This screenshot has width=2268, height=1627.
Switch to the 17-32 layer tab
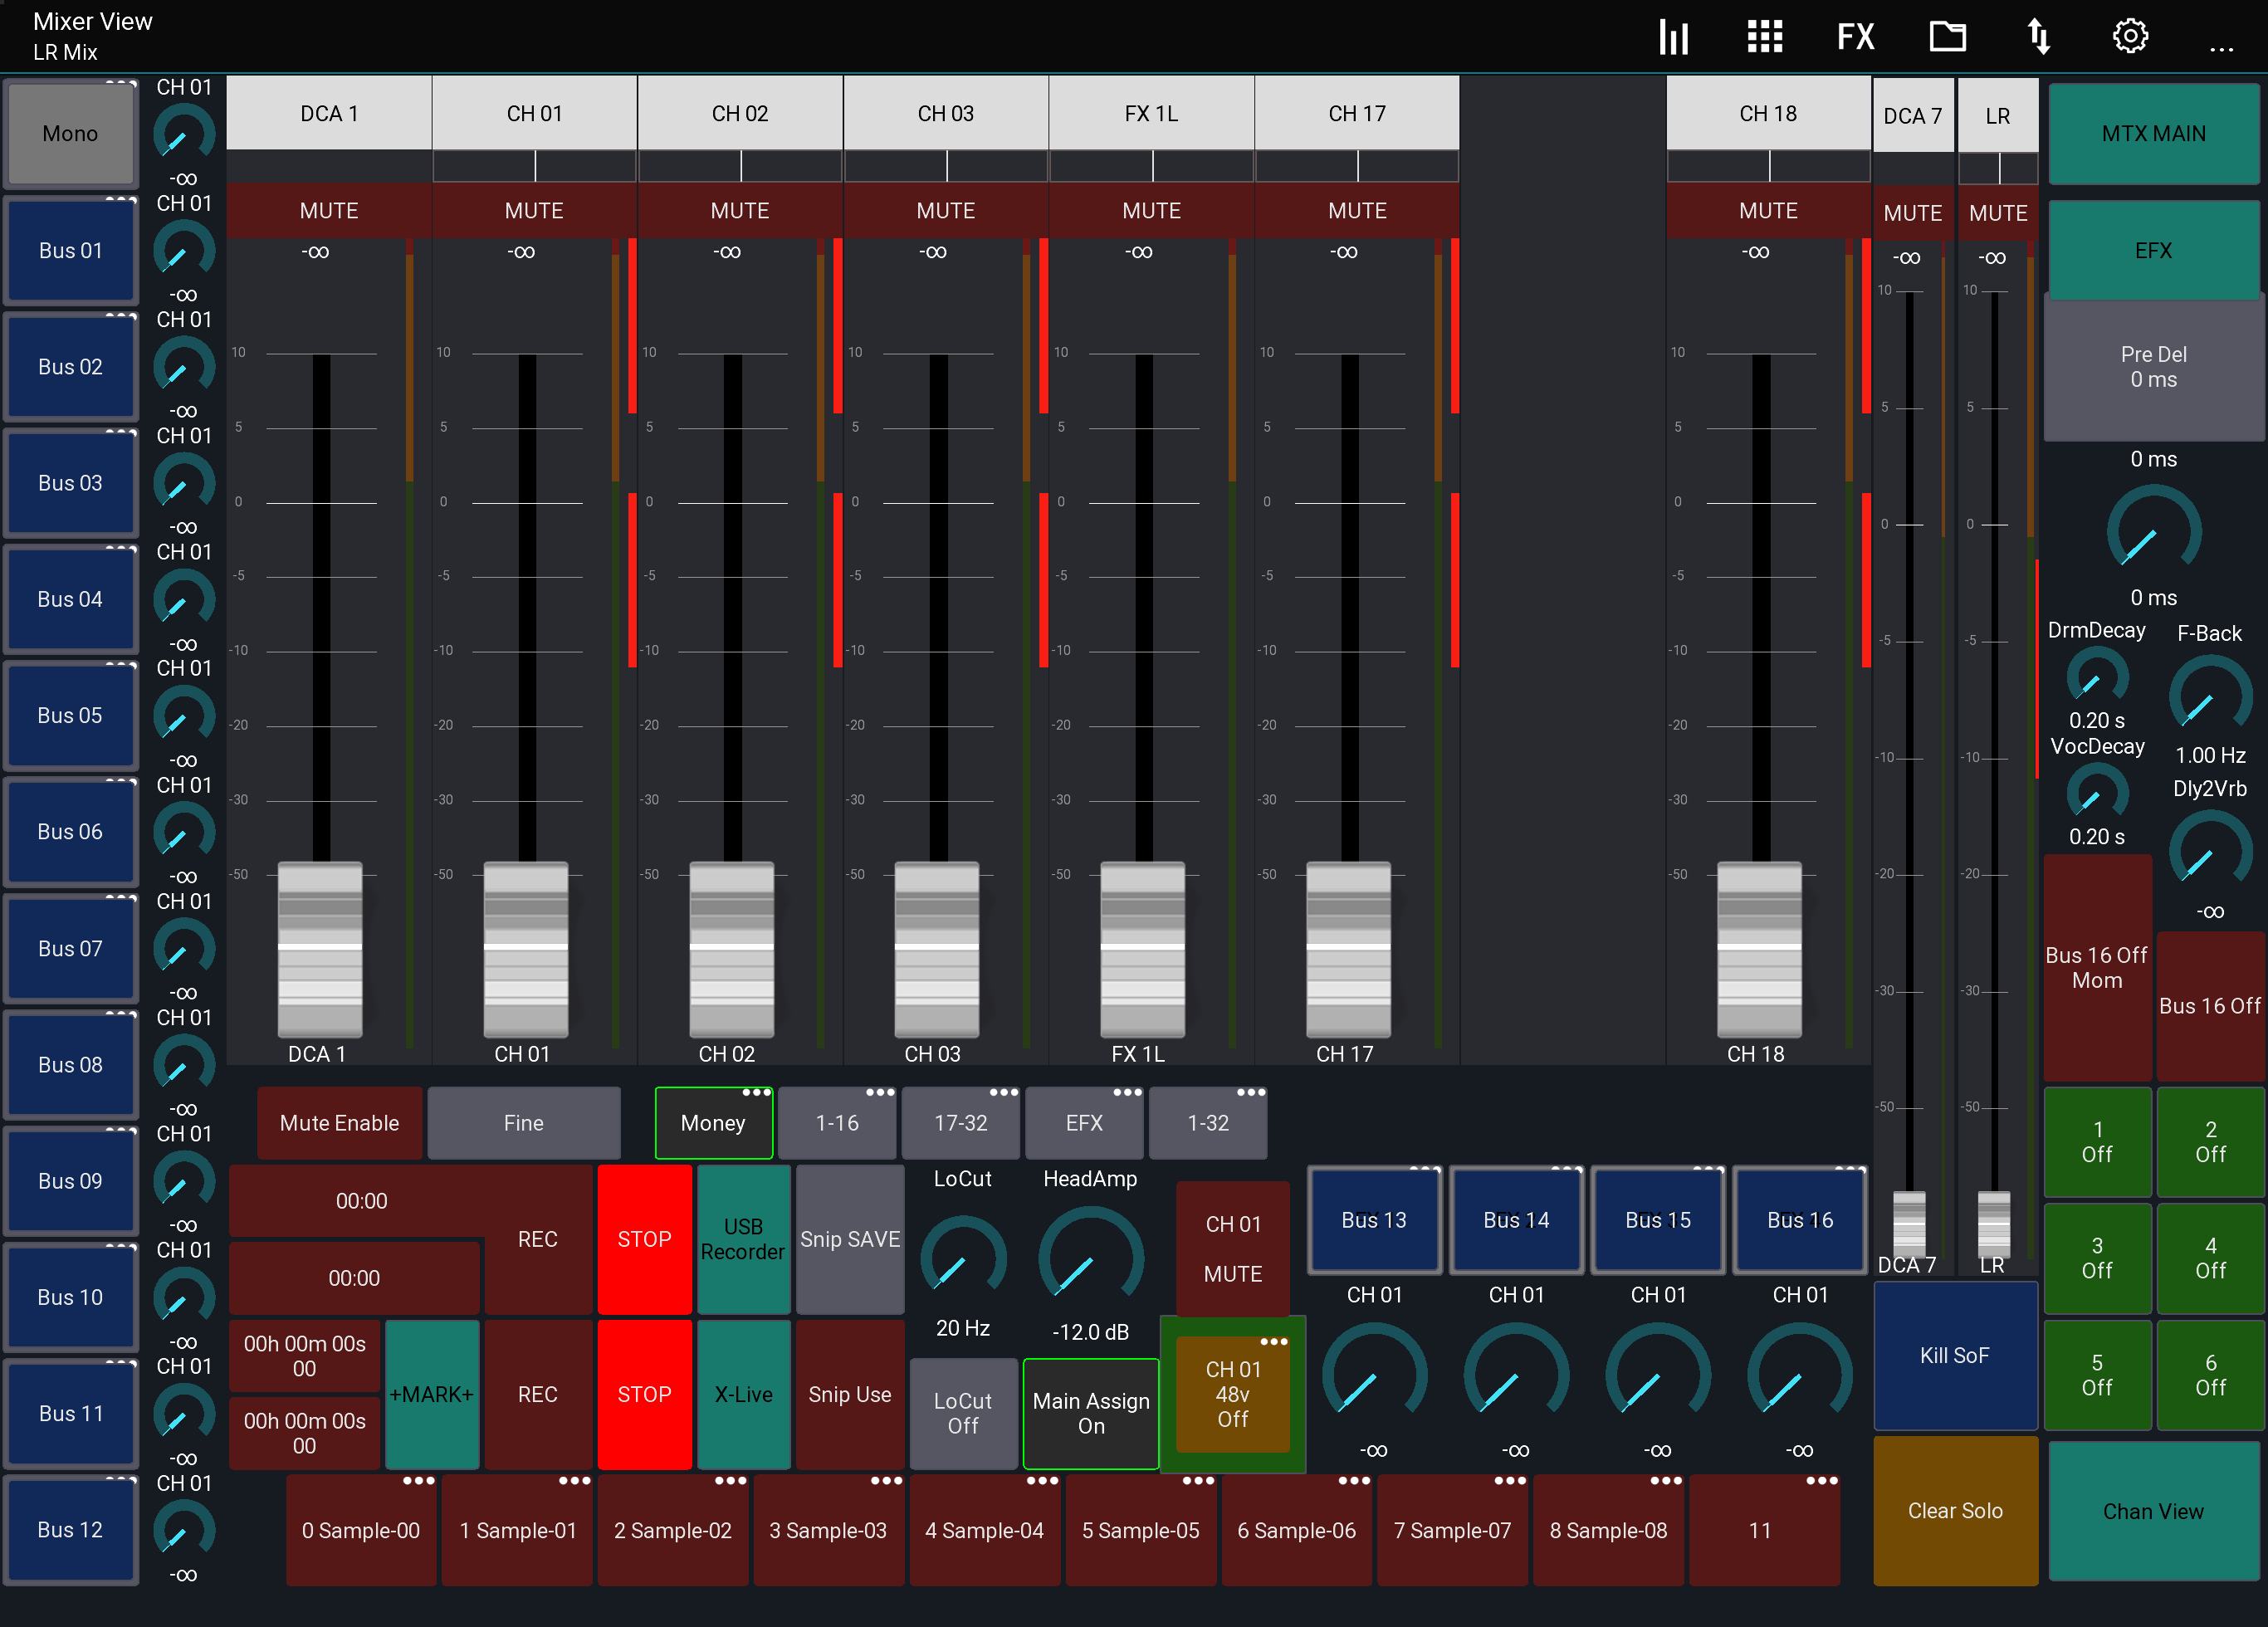coord(960,1123)
